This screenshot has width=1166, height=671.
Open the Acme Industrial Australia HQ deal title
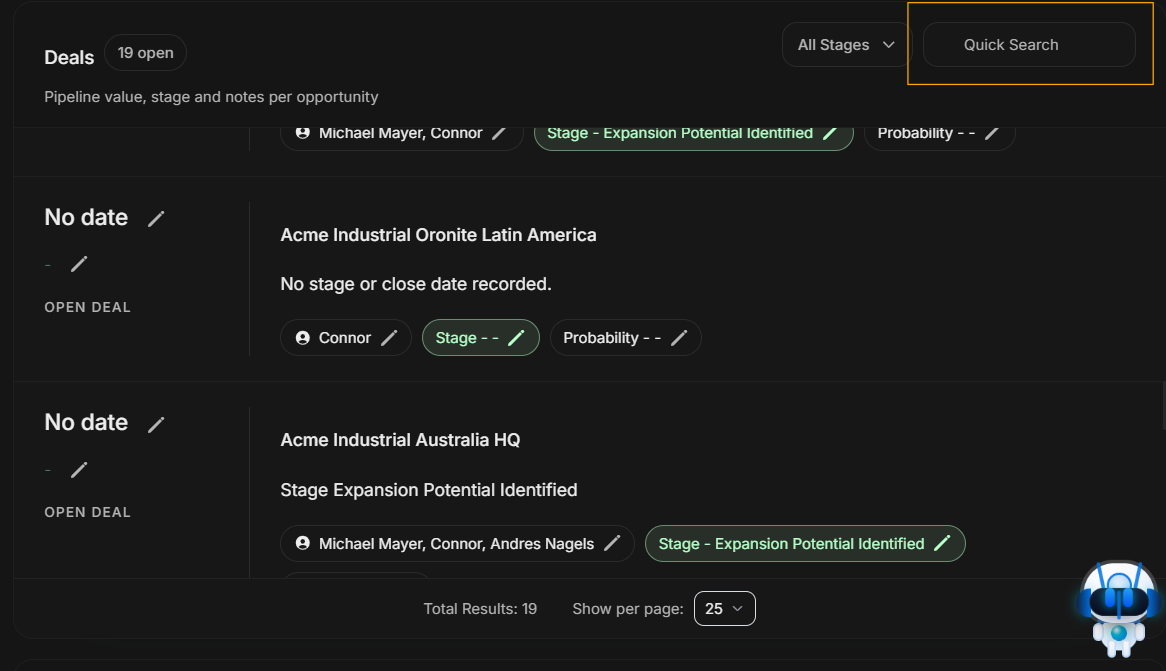(x=400, y=440)
